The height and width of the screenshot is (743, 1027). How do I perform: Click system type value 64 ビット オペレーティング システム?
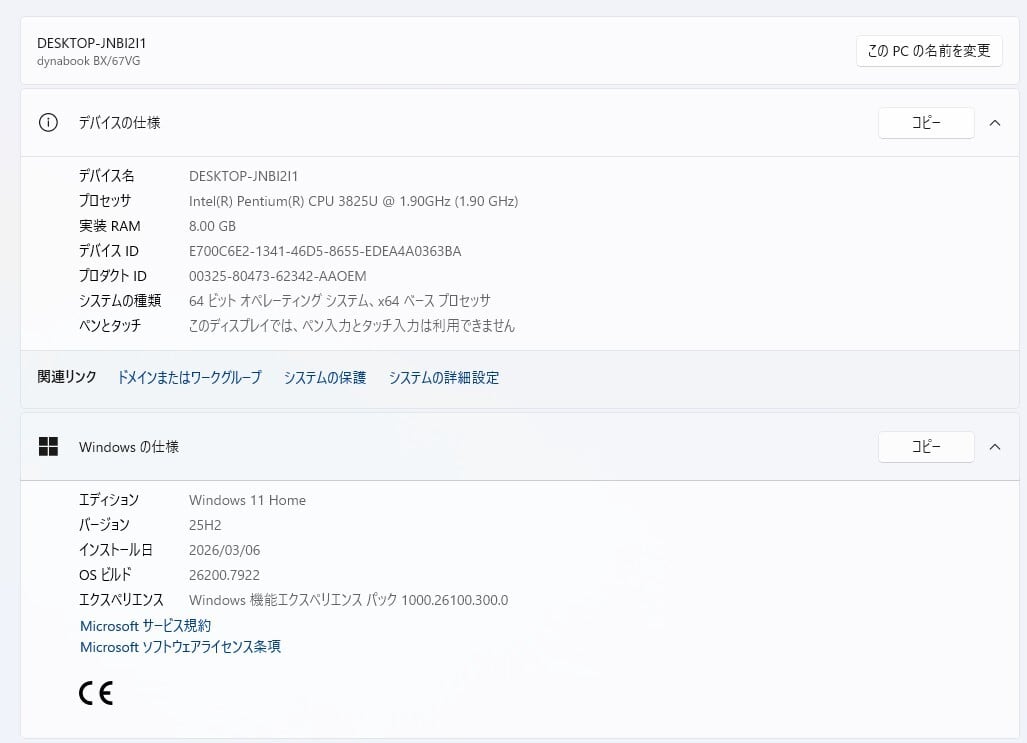pyautogui.click(x=340, y=301)
